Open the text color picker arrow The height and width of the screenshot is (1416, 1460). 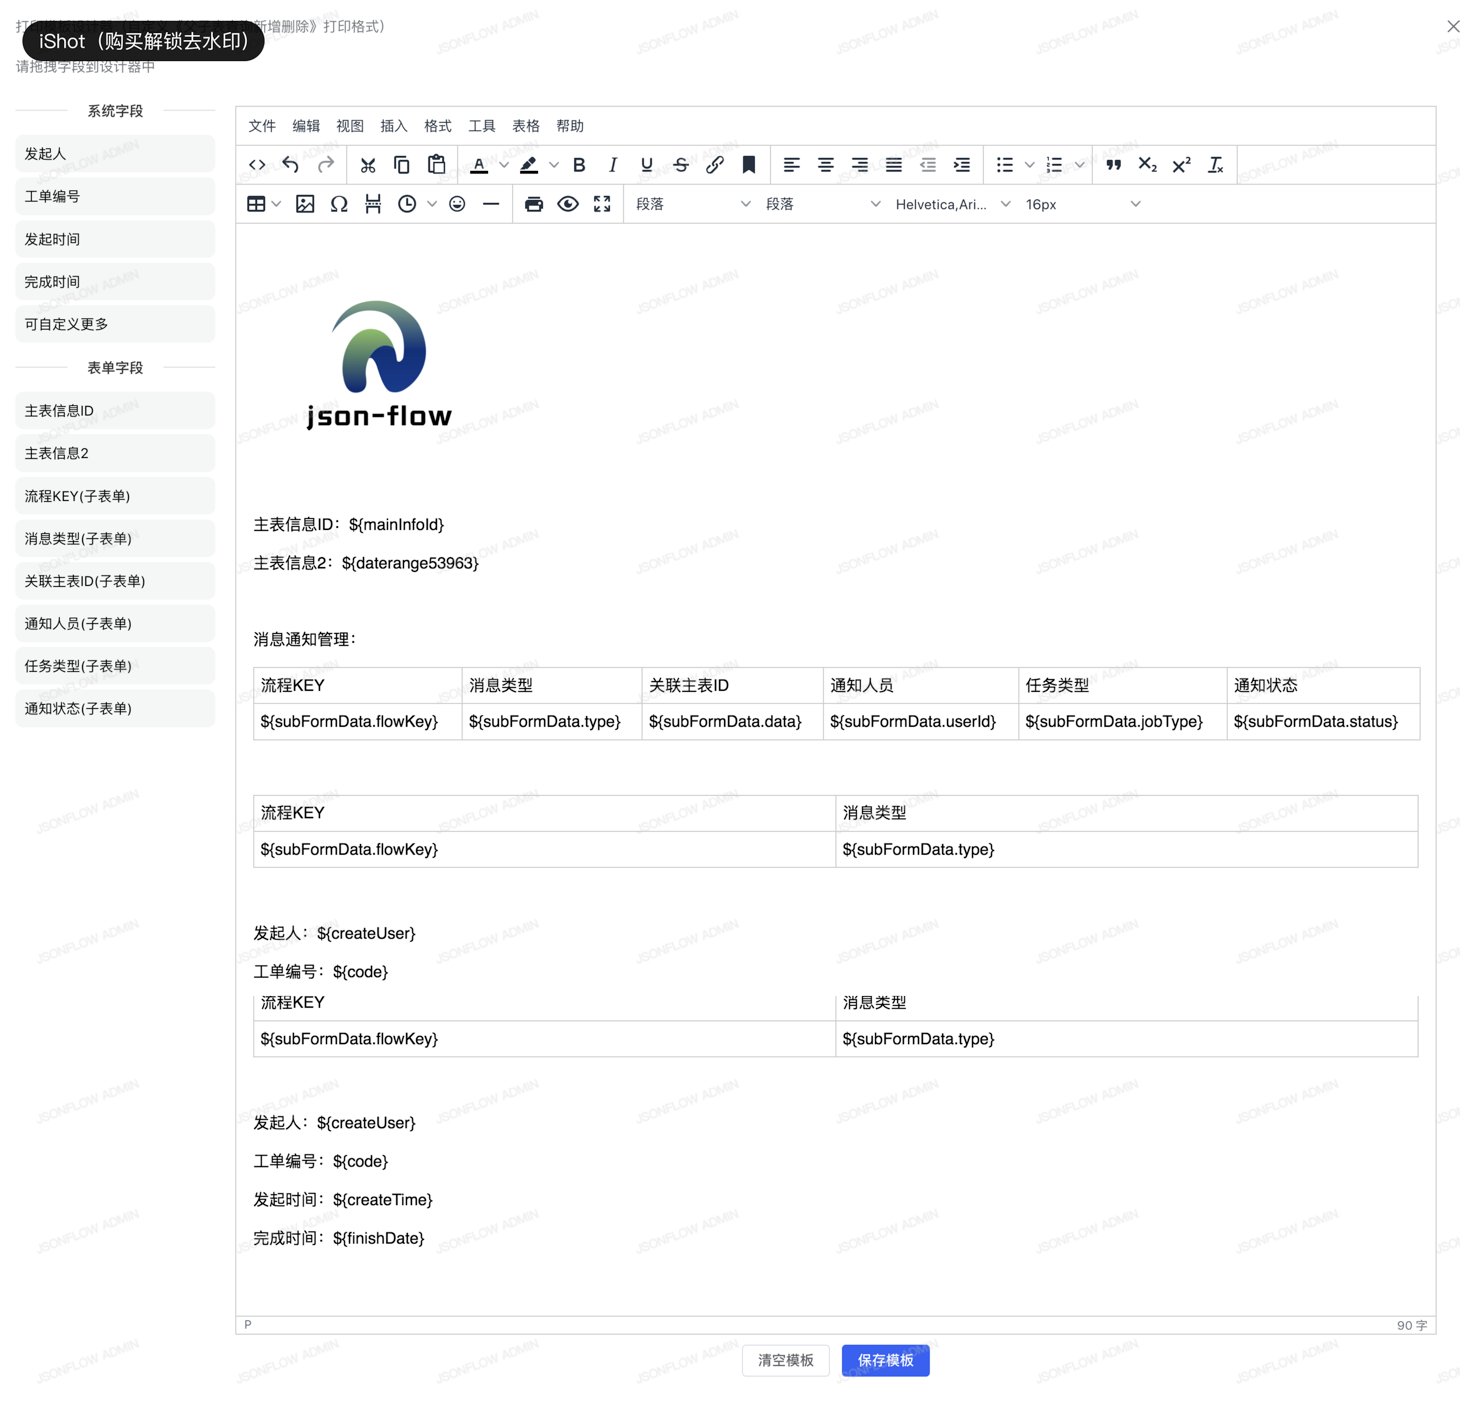pyautogui.click(x=504, y=165)
